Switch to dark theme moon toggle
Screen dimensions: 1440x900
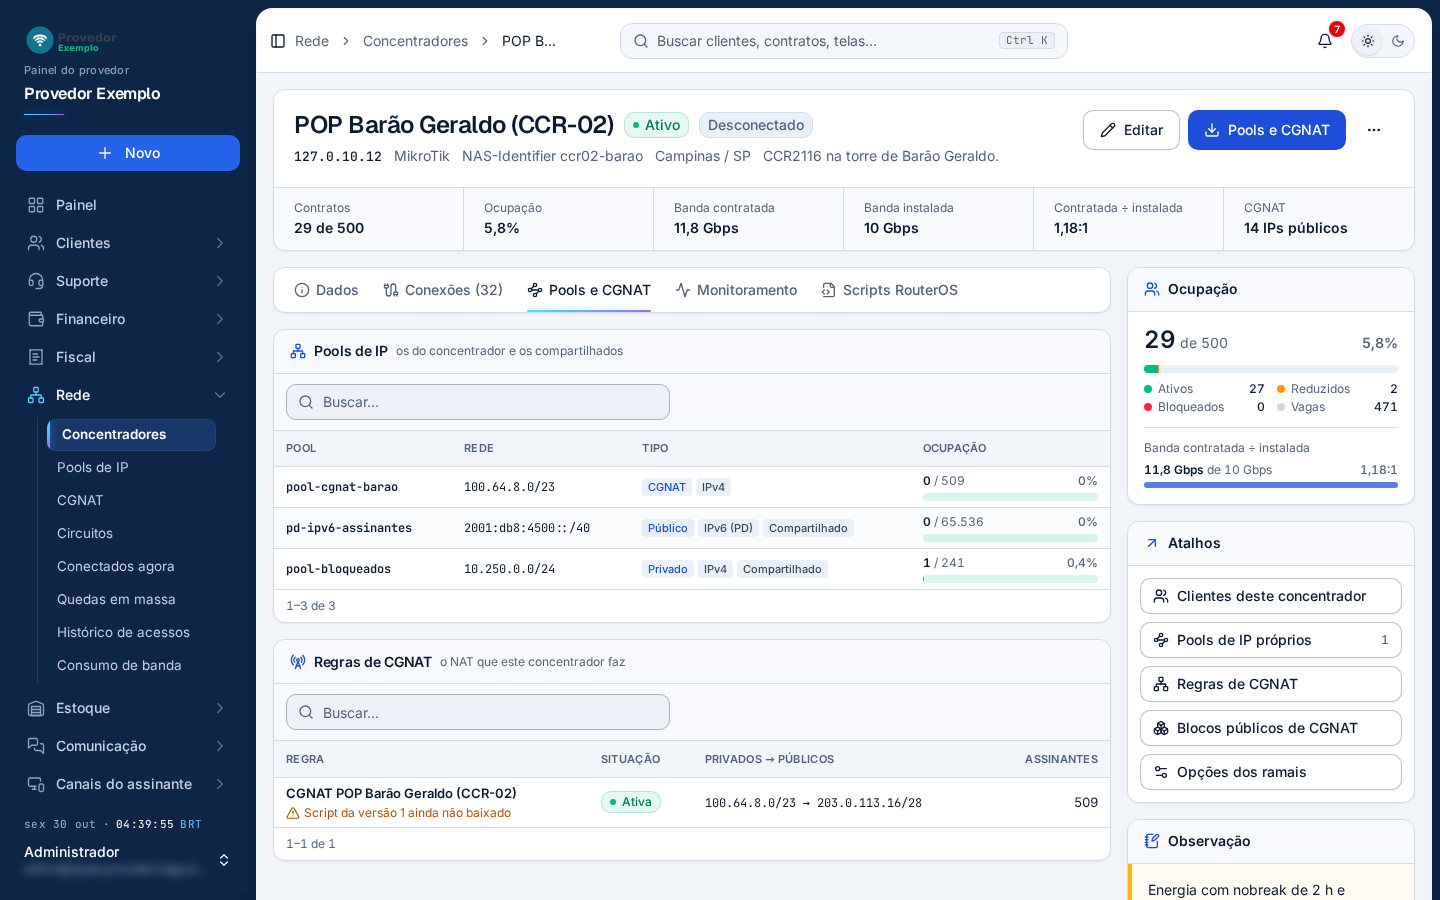(x=1398, y=41)
